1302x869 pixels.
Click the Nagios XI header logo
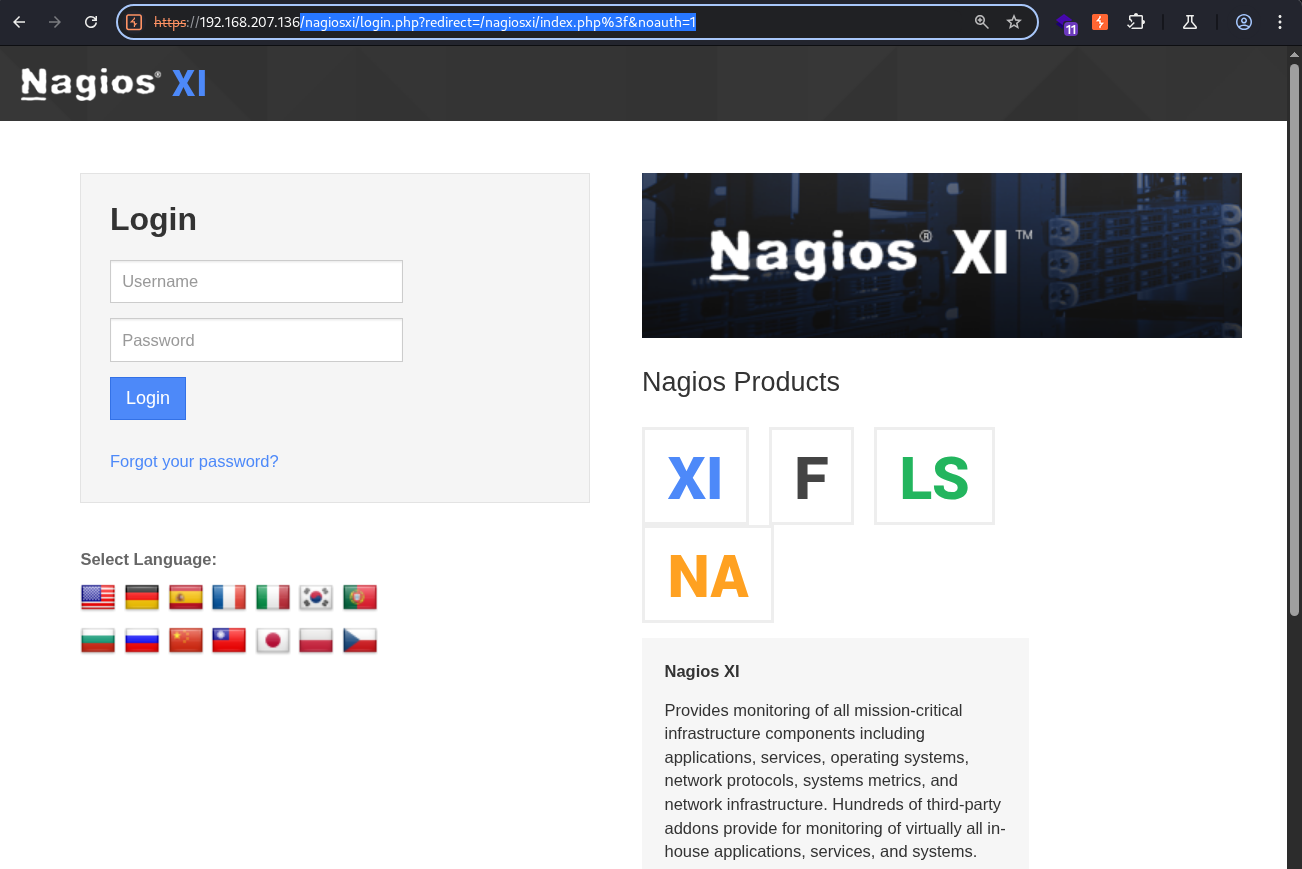click(114, 84)
